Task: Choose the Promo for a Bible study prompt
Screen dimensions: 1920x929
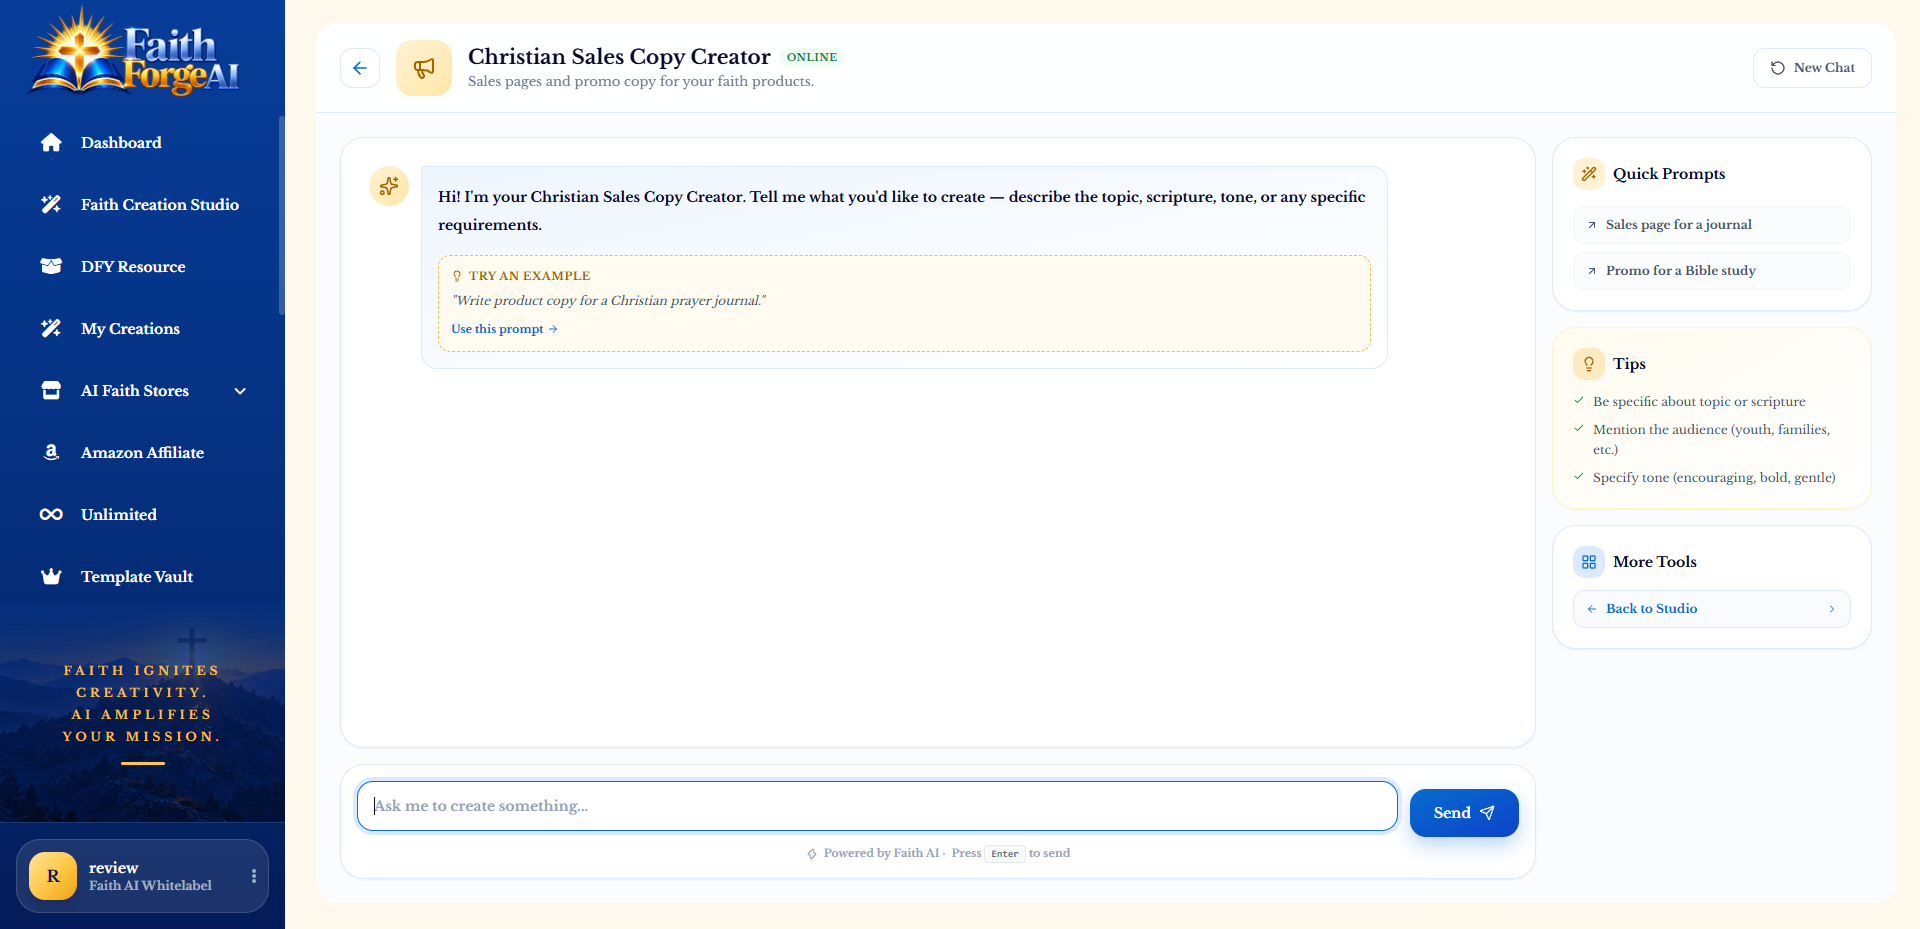Action: (1712, 271)
